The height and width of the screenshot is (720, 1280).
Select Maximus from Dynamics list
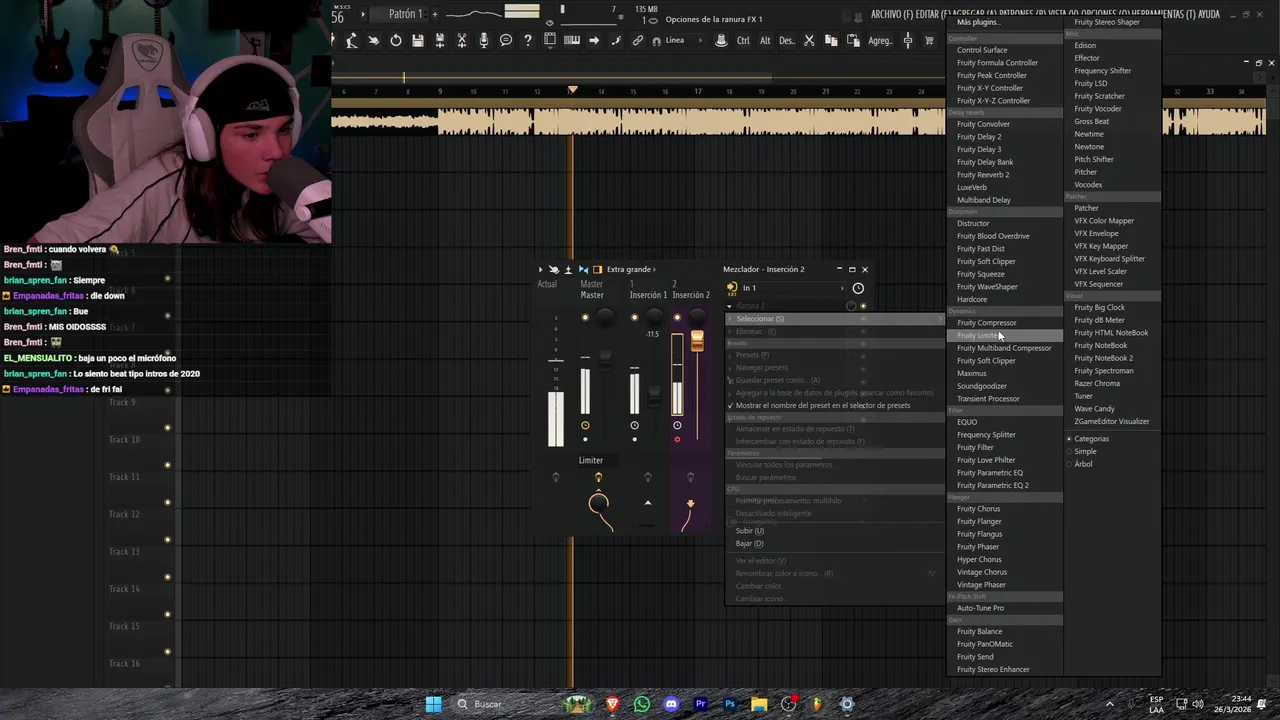pyautogui.click(x=971, y=373)
